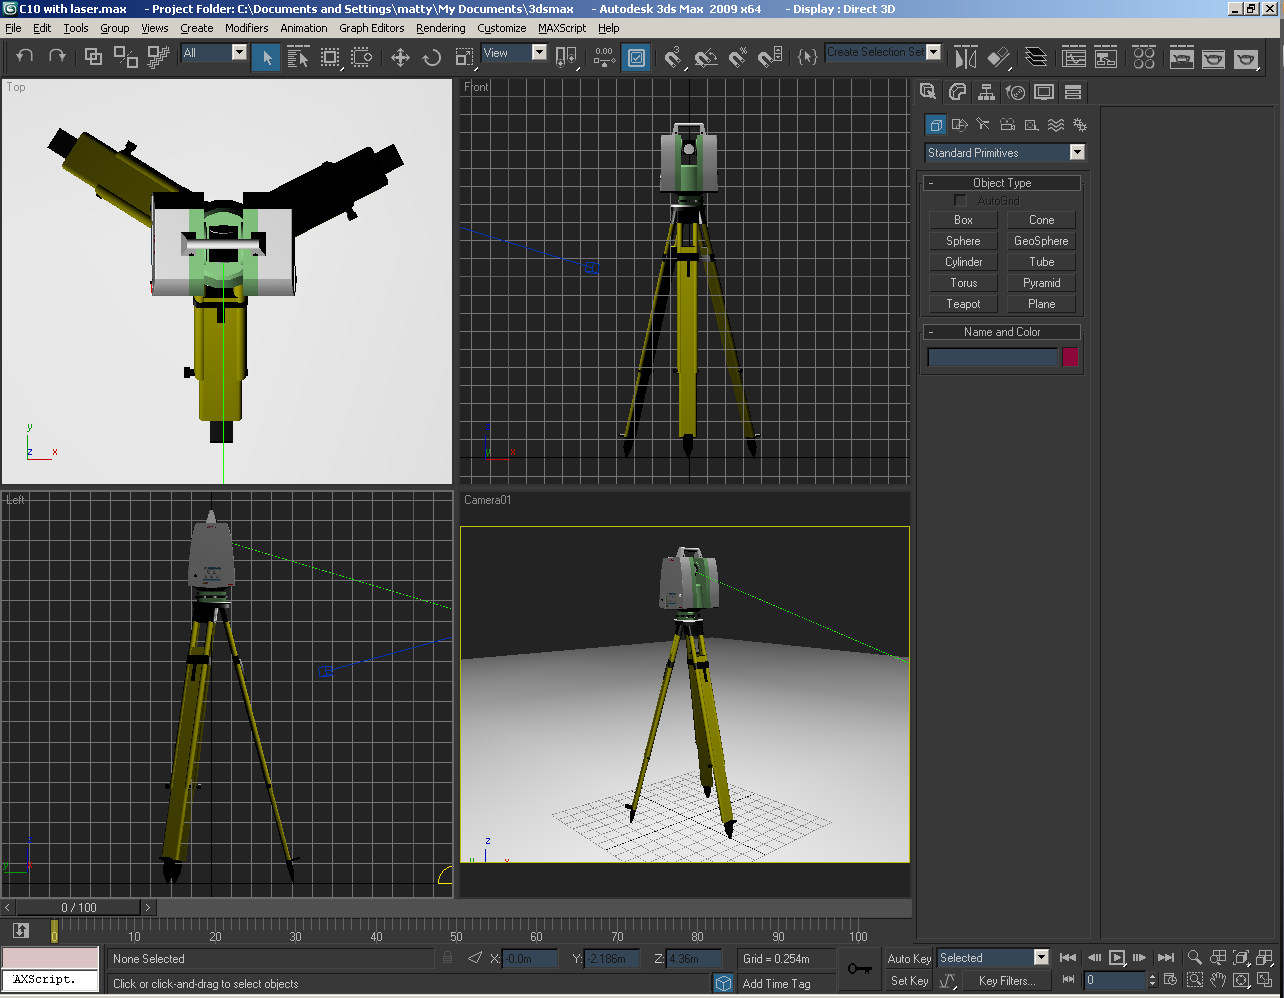1284x998 pixels.
Task: Activate the Select and Rotate tool
Action: [x=432, y=57]
